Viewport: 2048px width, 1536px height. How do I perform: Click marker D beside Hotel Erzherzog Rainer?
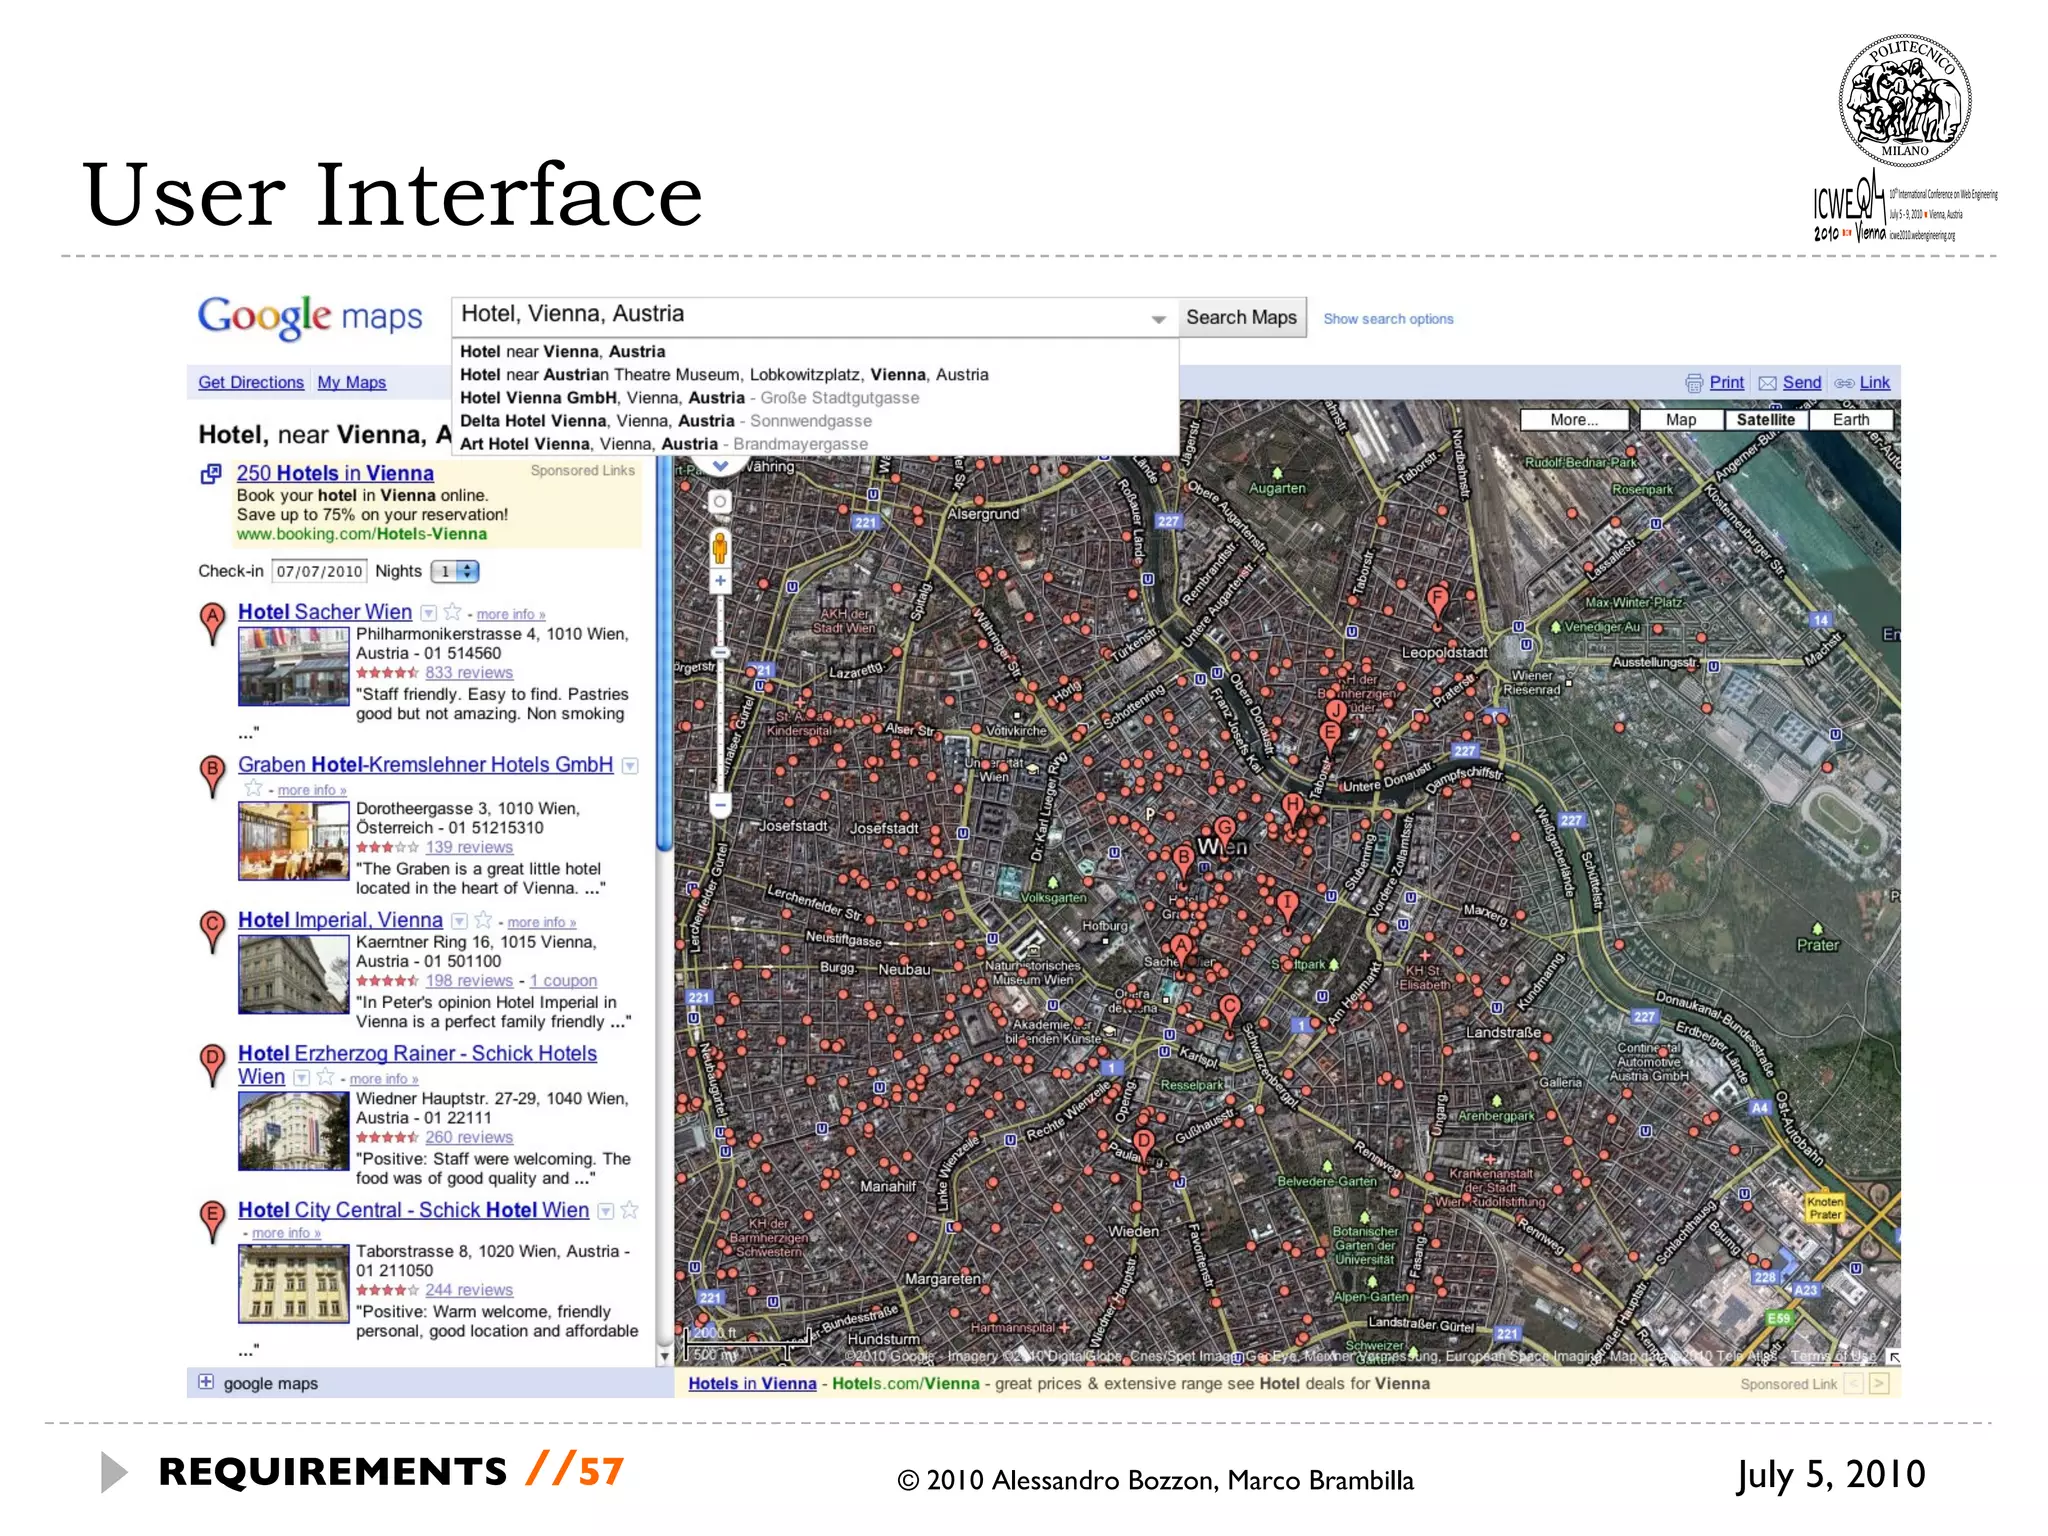coord(212,1064)
